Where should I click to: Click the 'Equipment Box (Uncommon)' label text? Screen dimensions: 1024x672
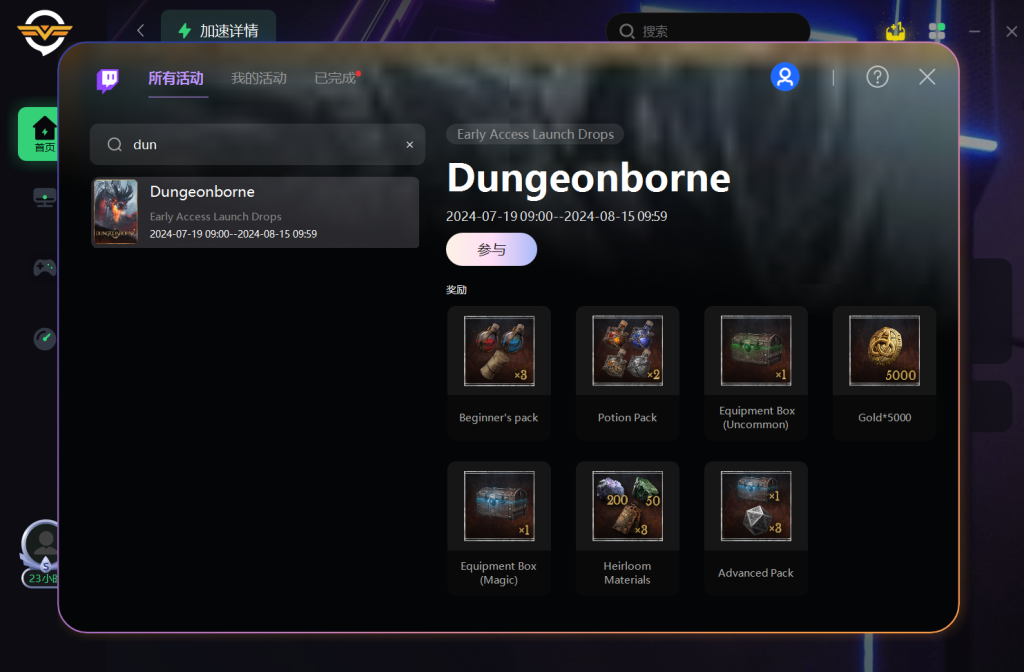[x=756, y=417]
